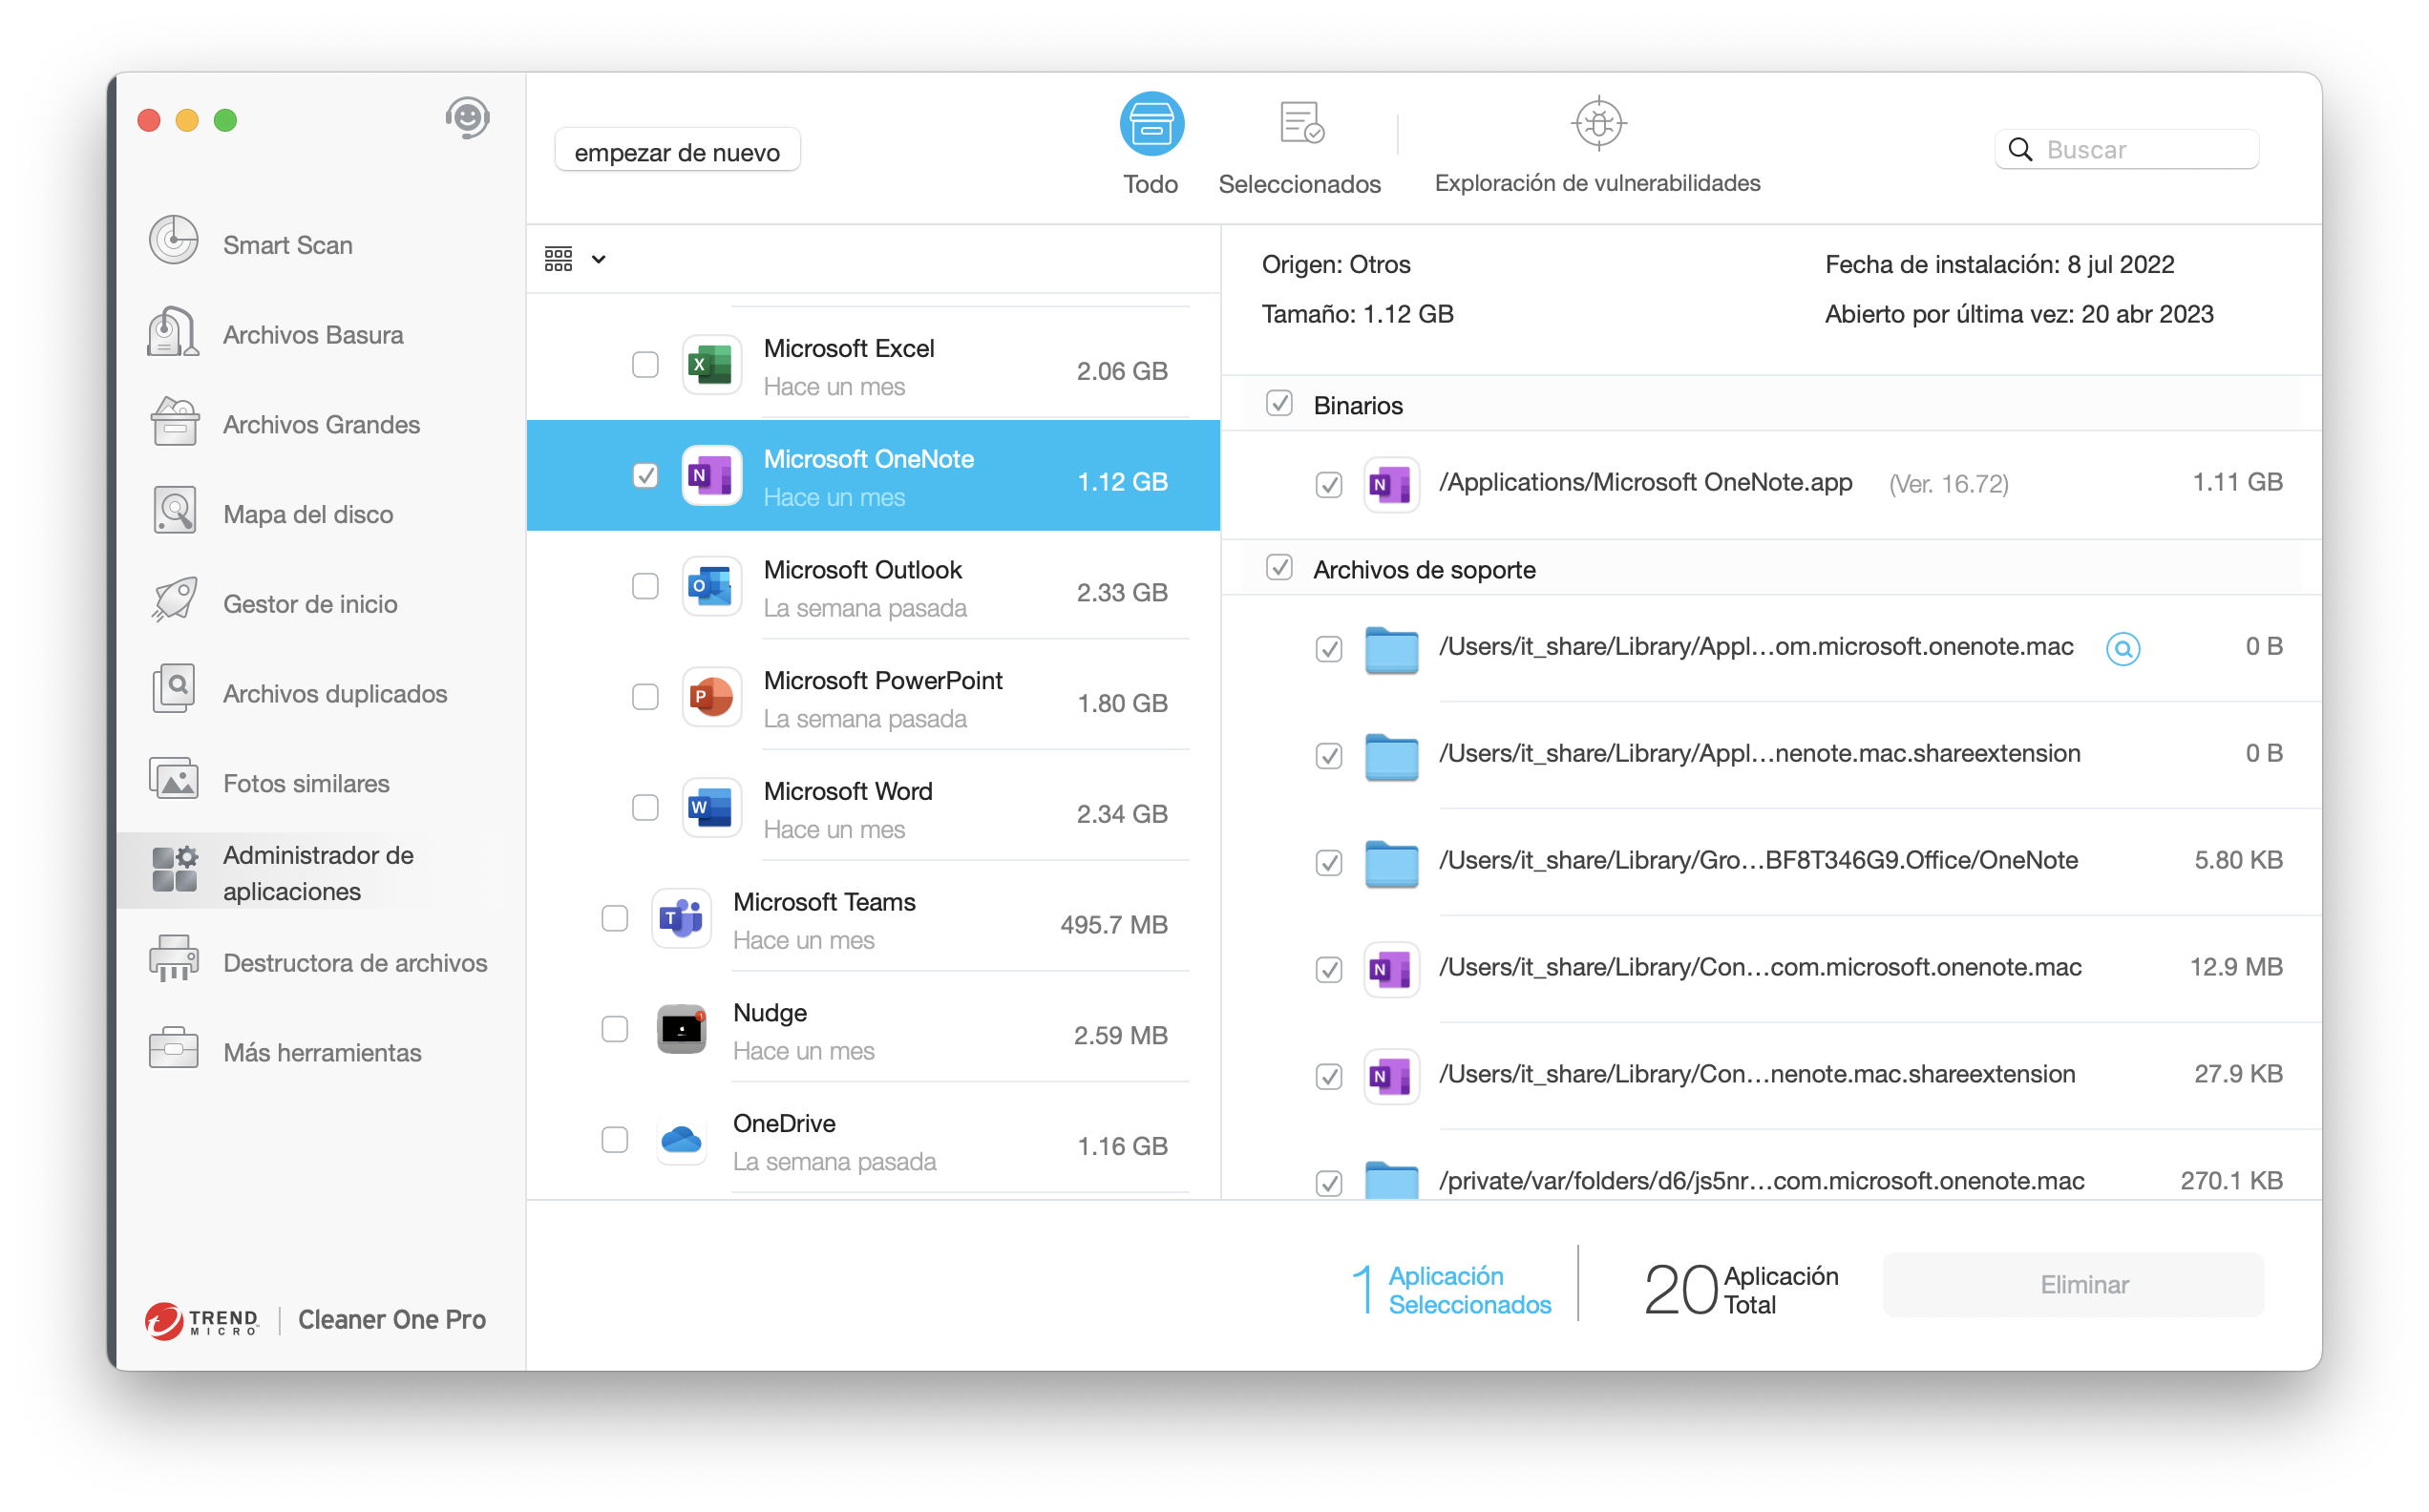Uncheck the Binarios group checkbox
2429x1512 pixels.
tap(1279, 404)
